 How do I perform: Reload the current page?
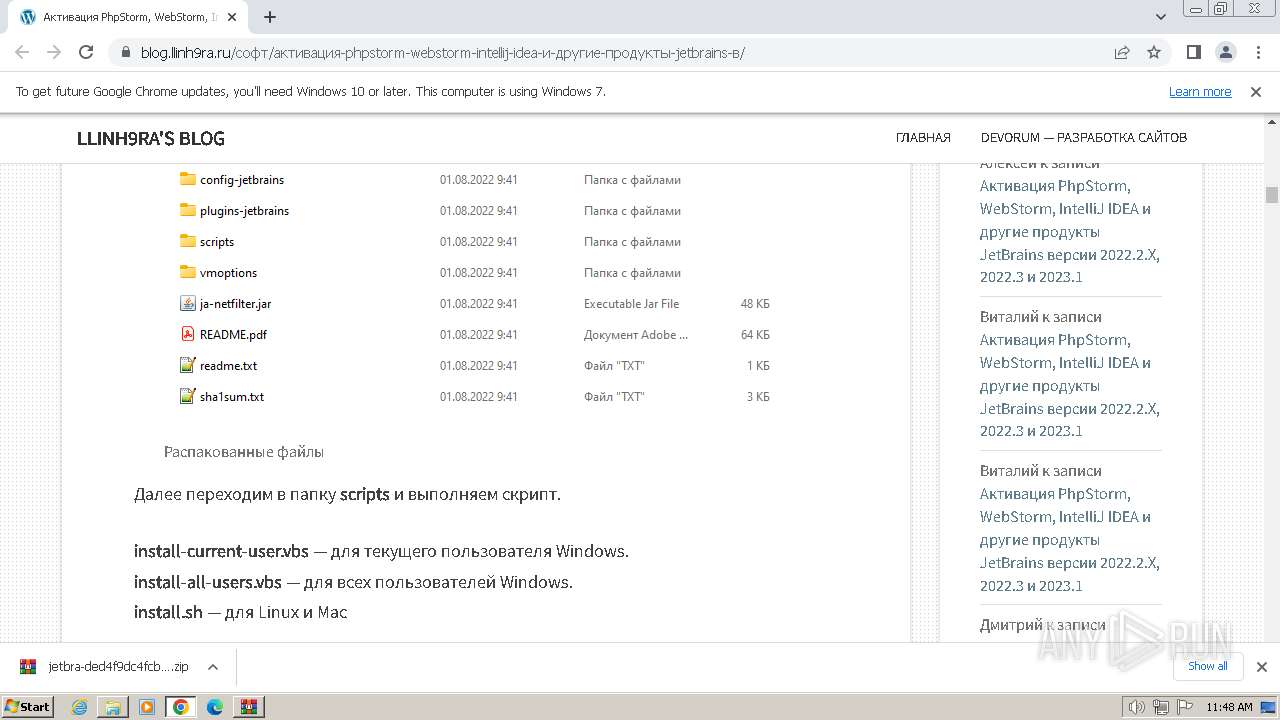pos(86,52)
